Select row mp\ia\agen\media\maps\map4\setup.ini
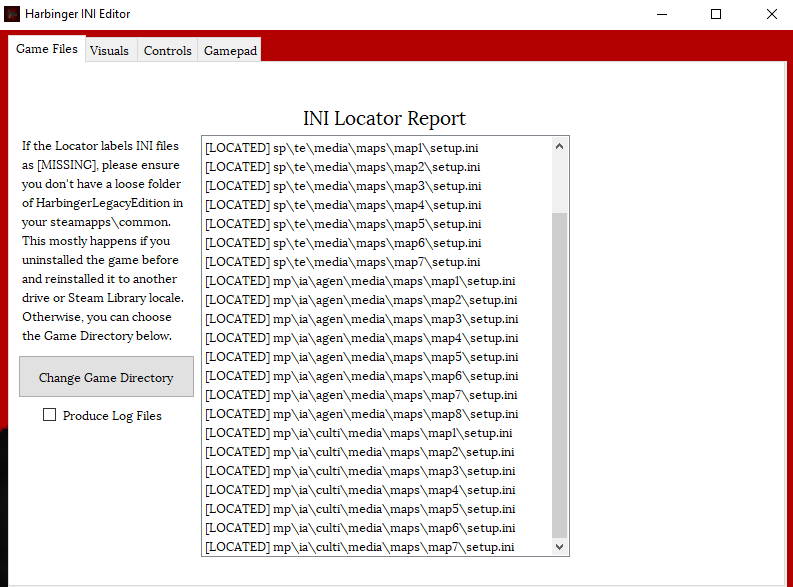 [377, 338]
